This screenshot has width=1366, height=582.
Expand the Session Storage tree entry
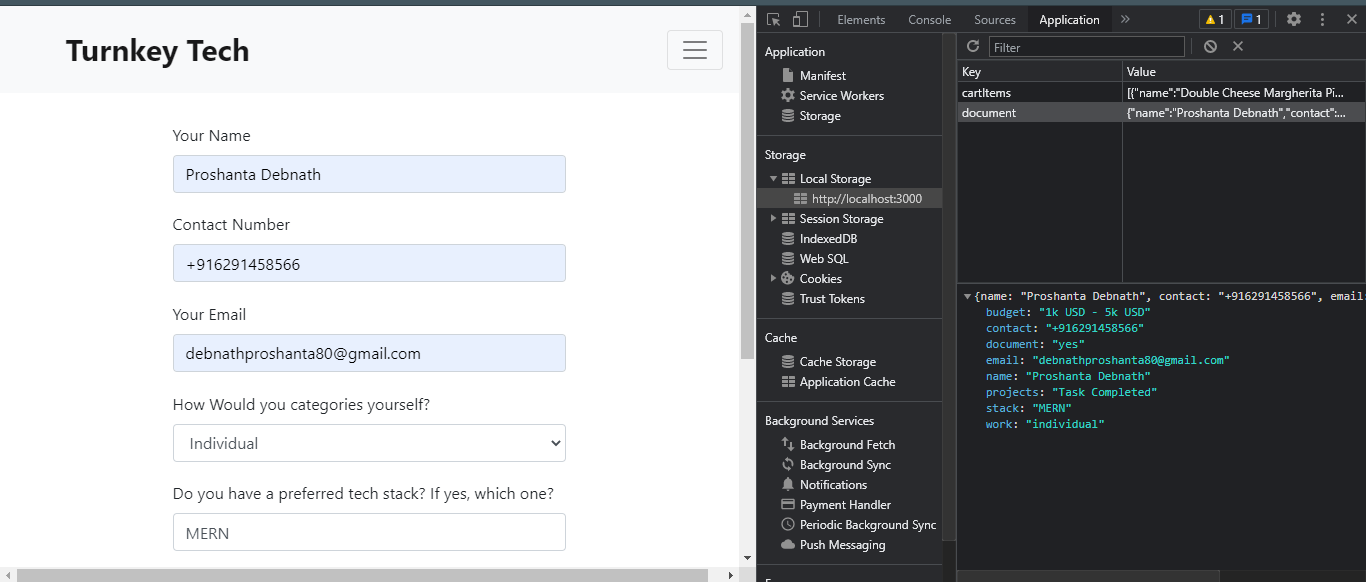[x=773, y=218]
